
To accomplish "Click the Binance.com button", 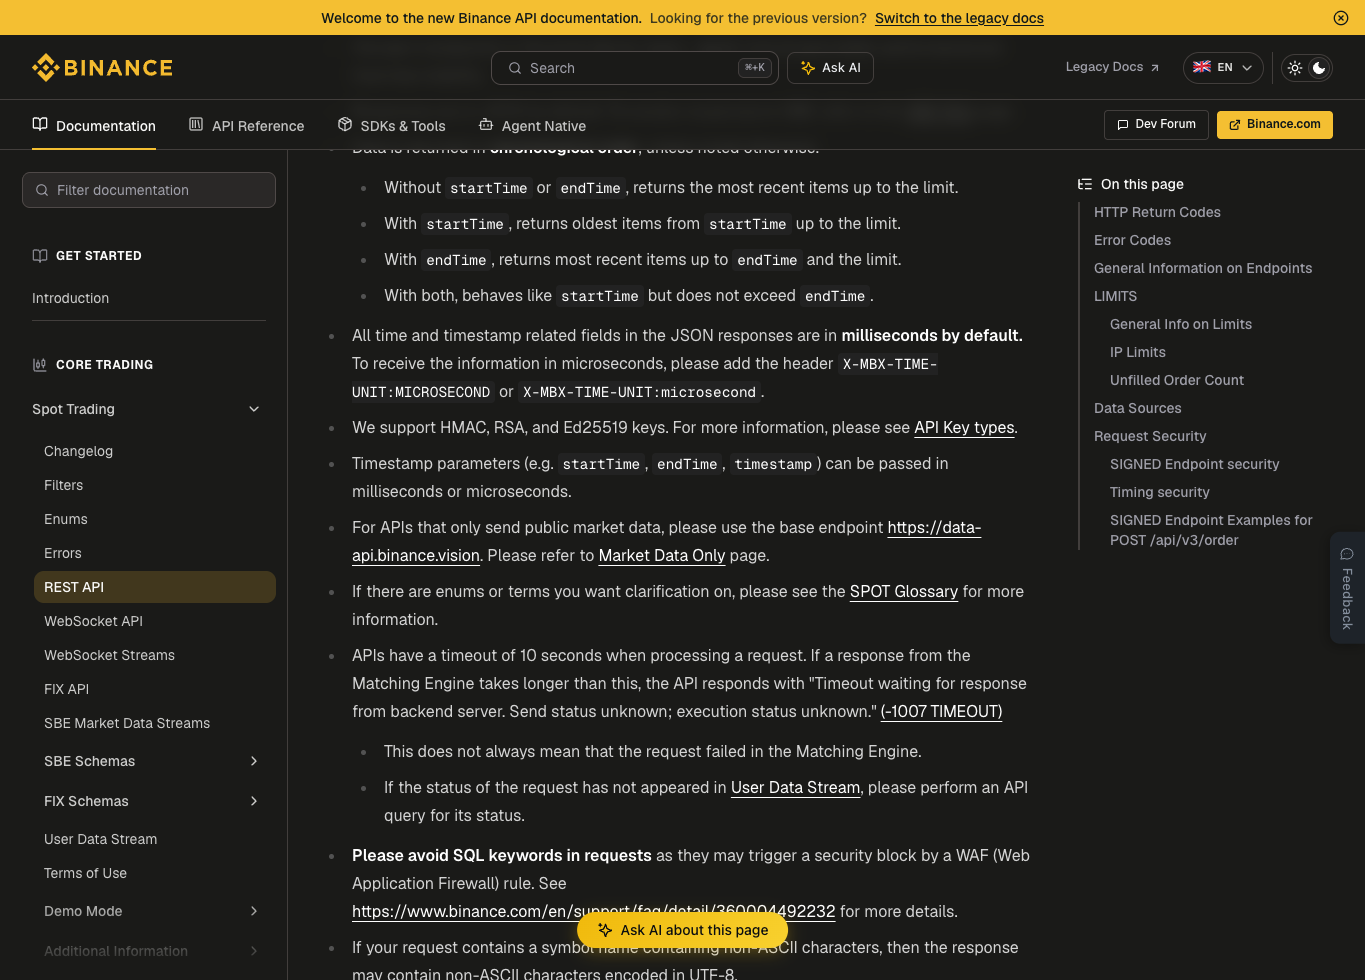I will click(1275, 124).
